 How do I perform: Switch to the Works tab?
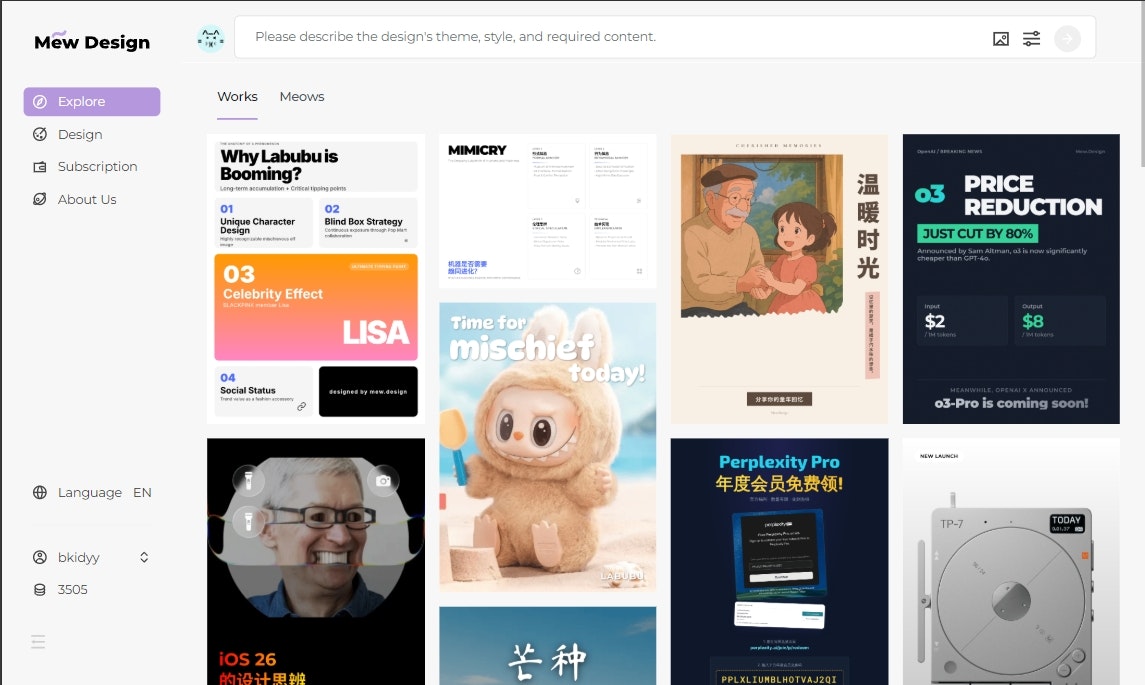[x=237, y=96]
